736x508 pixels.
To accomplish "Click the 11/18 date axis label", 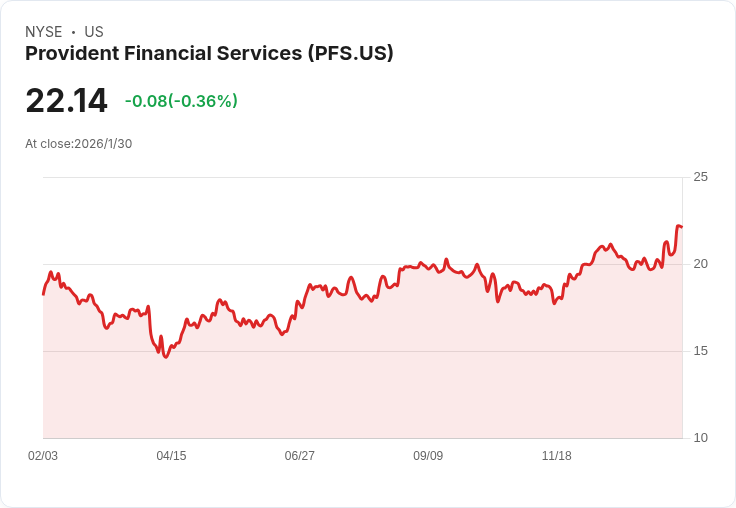I will click(556, 456).
